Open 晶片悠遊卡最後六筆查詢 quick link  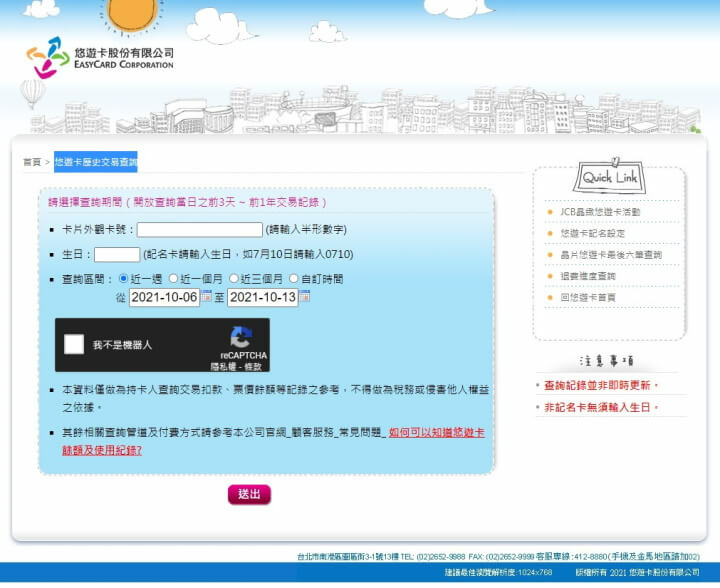(611, 255)
